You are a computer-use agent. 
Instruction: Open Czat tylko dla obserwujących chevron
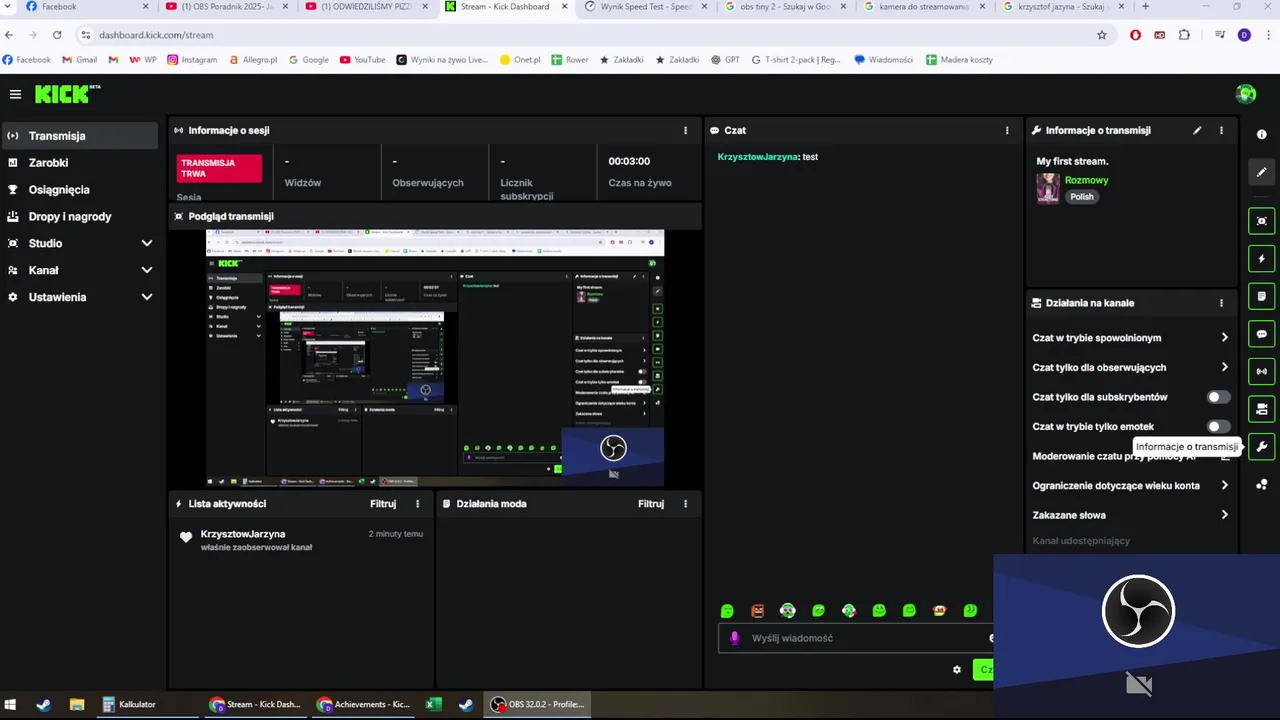(x=1224, y=367)
